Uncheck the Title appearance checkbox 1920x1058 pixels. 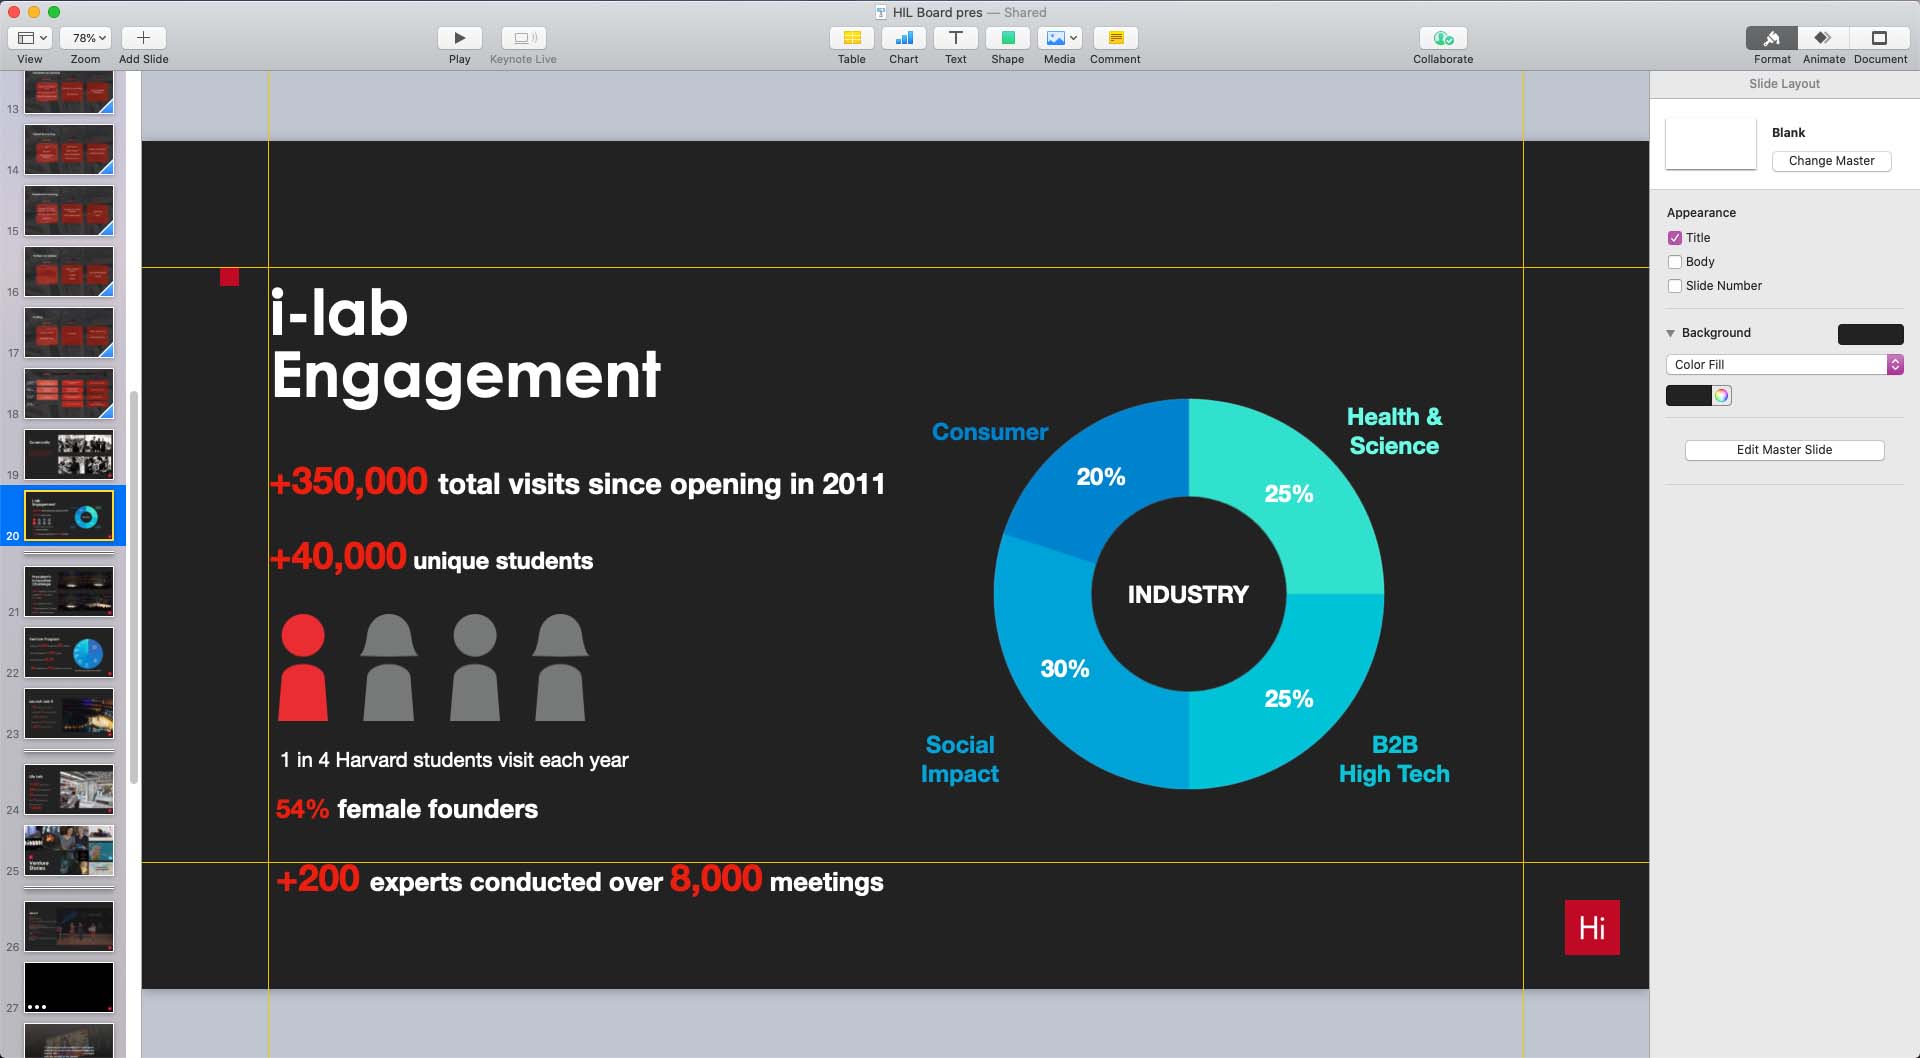[1675, 238]
